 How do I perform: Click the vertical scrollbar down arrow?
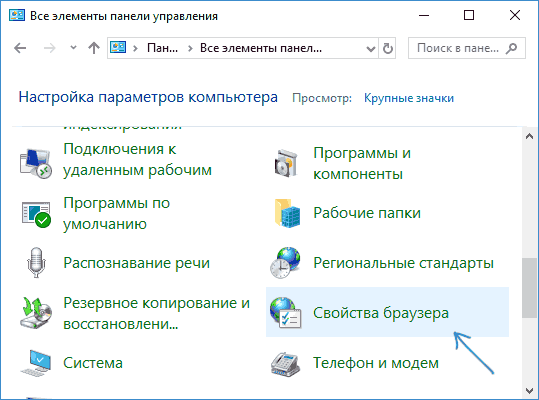coord(529,390)
